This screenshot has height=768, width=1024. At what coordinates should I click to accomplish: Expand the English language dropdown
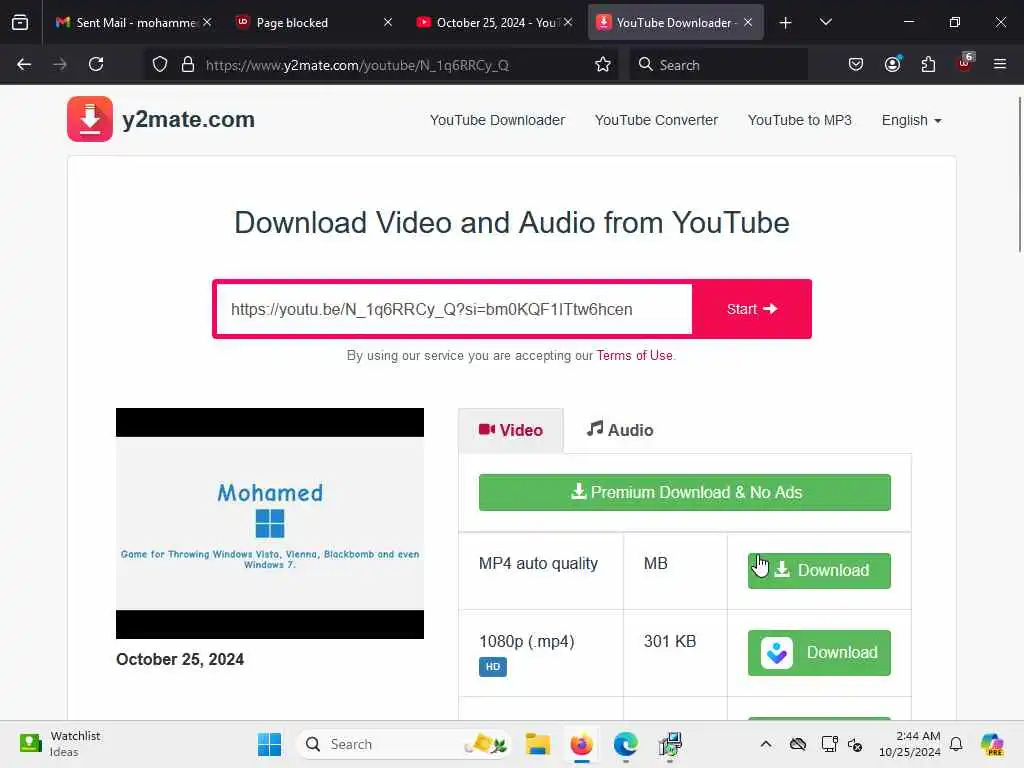point(911,120)
